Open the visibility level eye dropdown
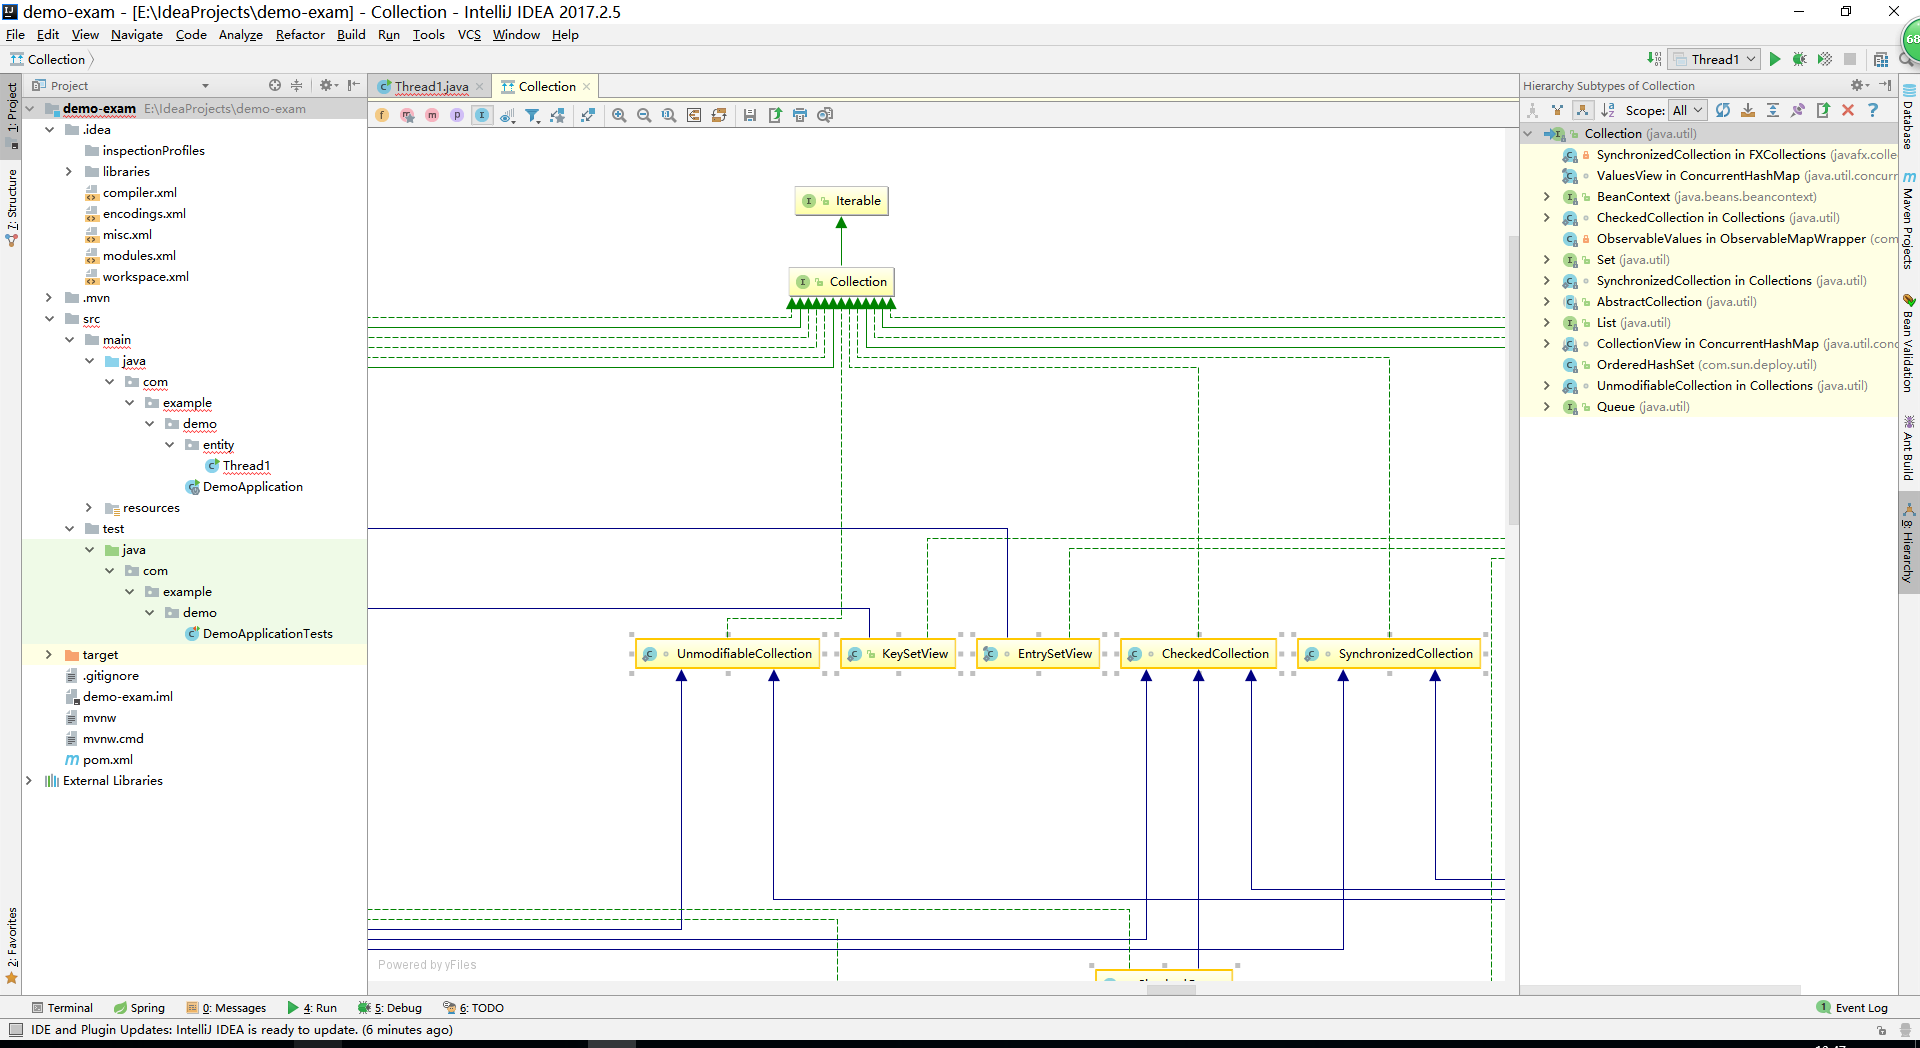The width and height of the screenshot is (1920, 1048). click(508, 115)
